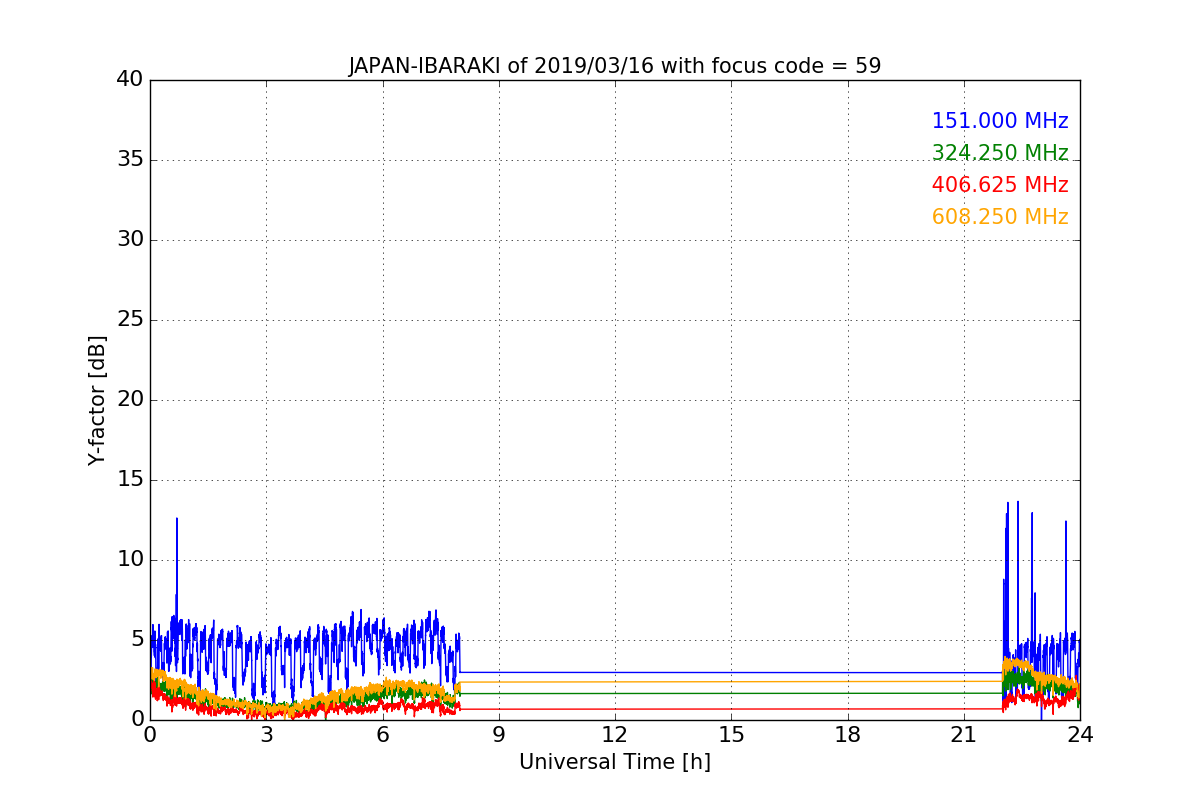Select the 406.625 MHz legend label

pyautogui.click(x=1000, y=185)
